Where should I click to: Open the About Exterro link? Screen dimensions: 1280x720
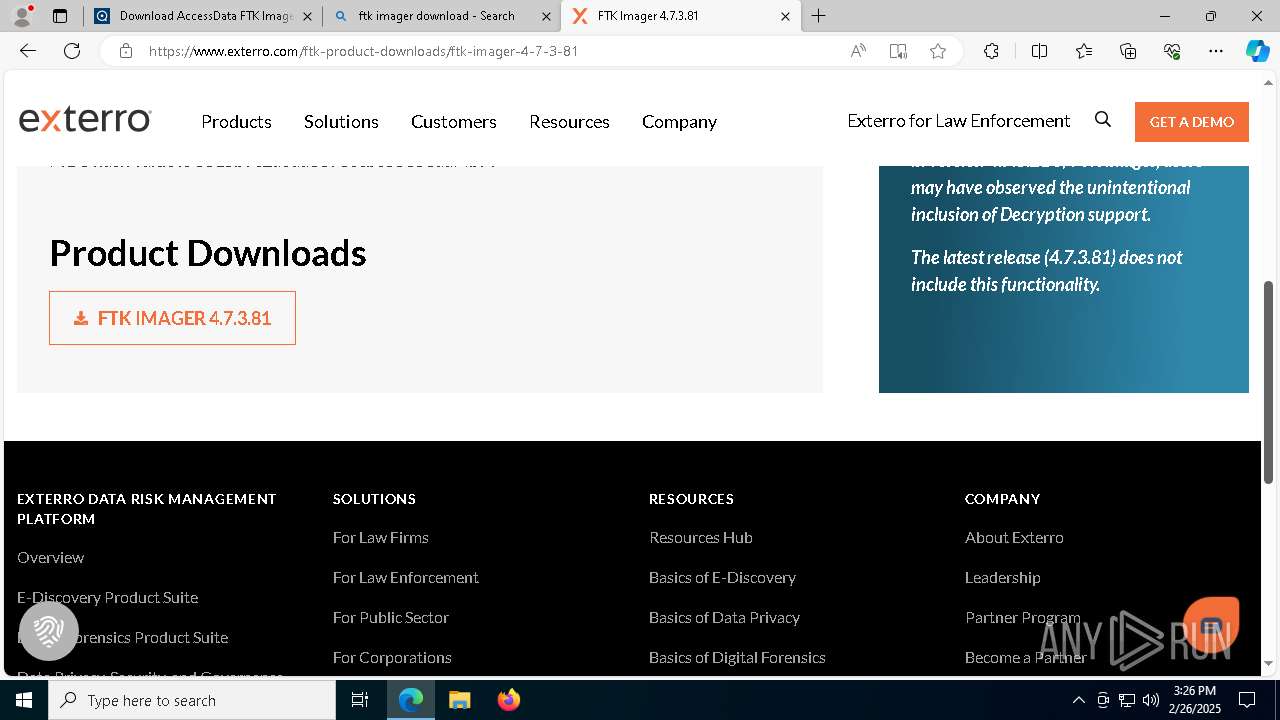[1014, 537]
